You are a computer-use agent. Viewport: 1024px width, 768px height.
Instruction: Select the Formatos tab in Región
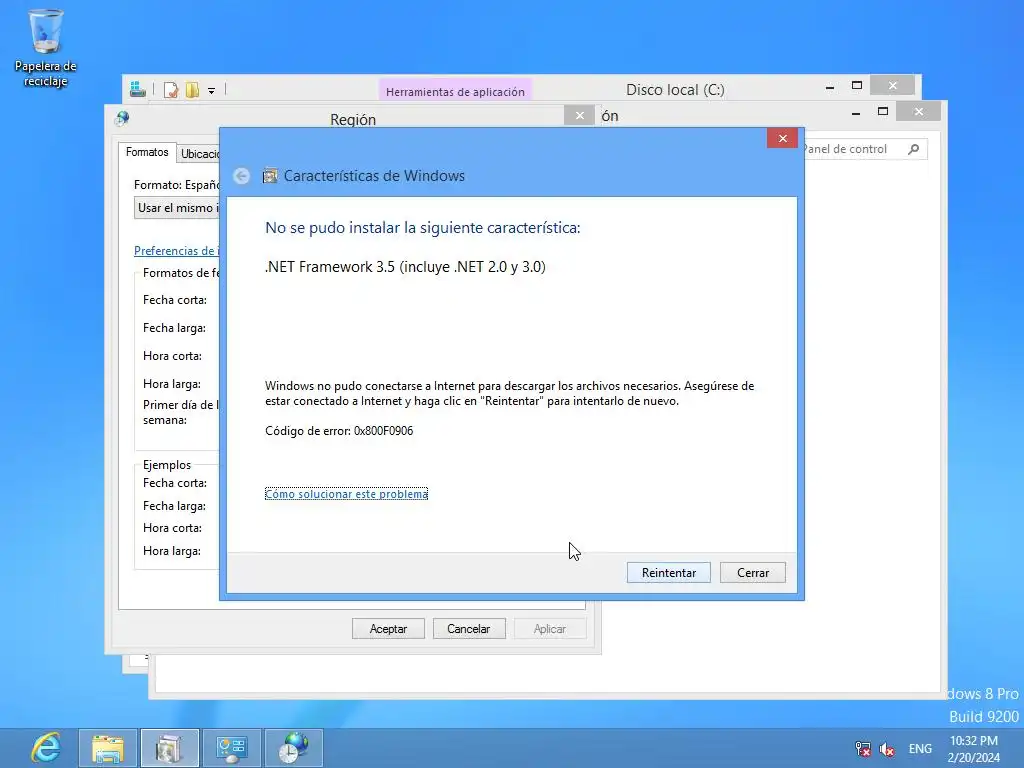click(147, 152)
